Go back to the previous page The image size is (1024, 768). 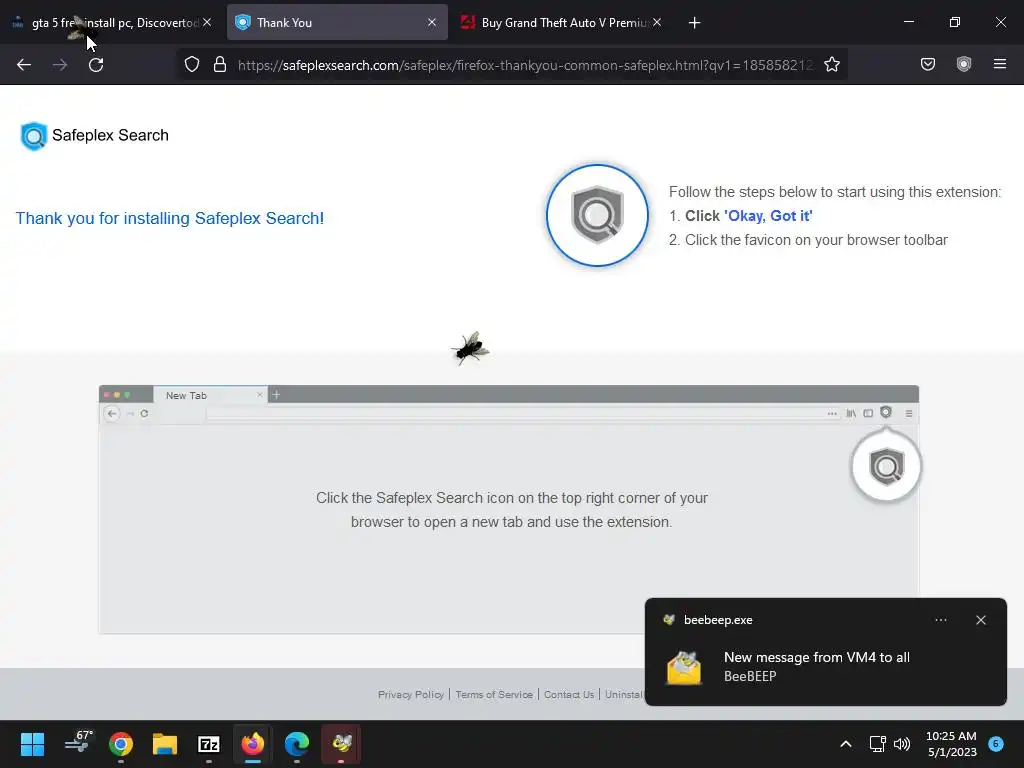point(24,65)
